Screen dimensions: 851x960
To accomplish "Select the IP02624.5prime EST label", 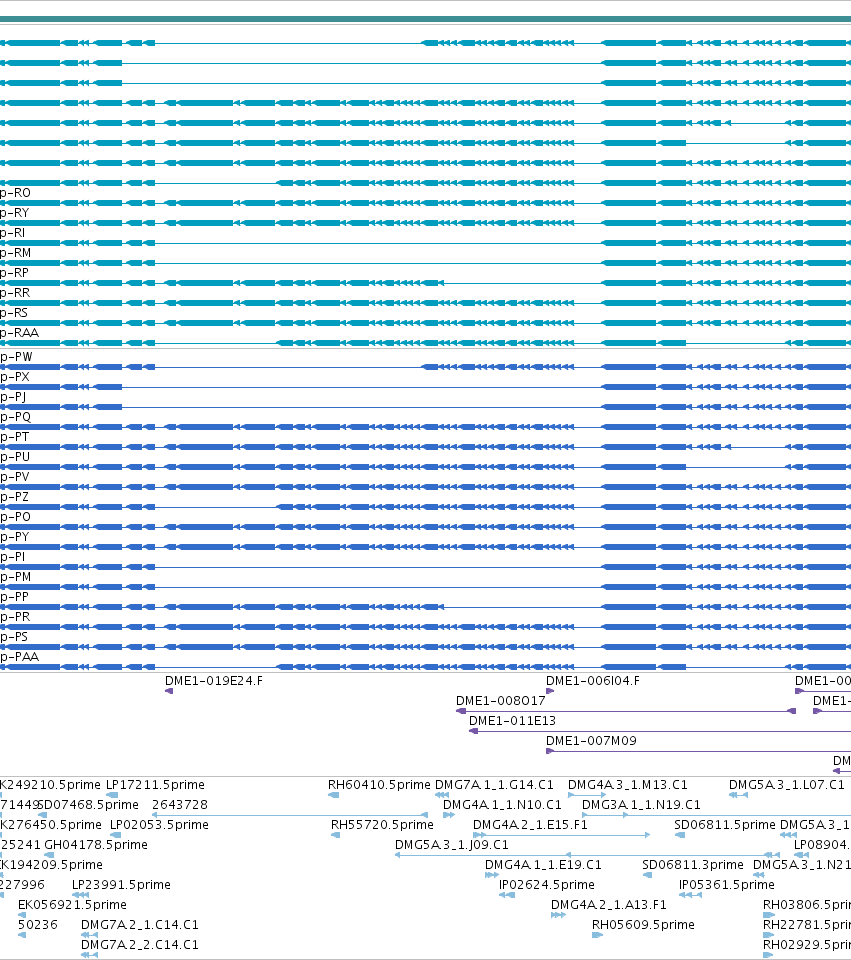I will 547,885.
